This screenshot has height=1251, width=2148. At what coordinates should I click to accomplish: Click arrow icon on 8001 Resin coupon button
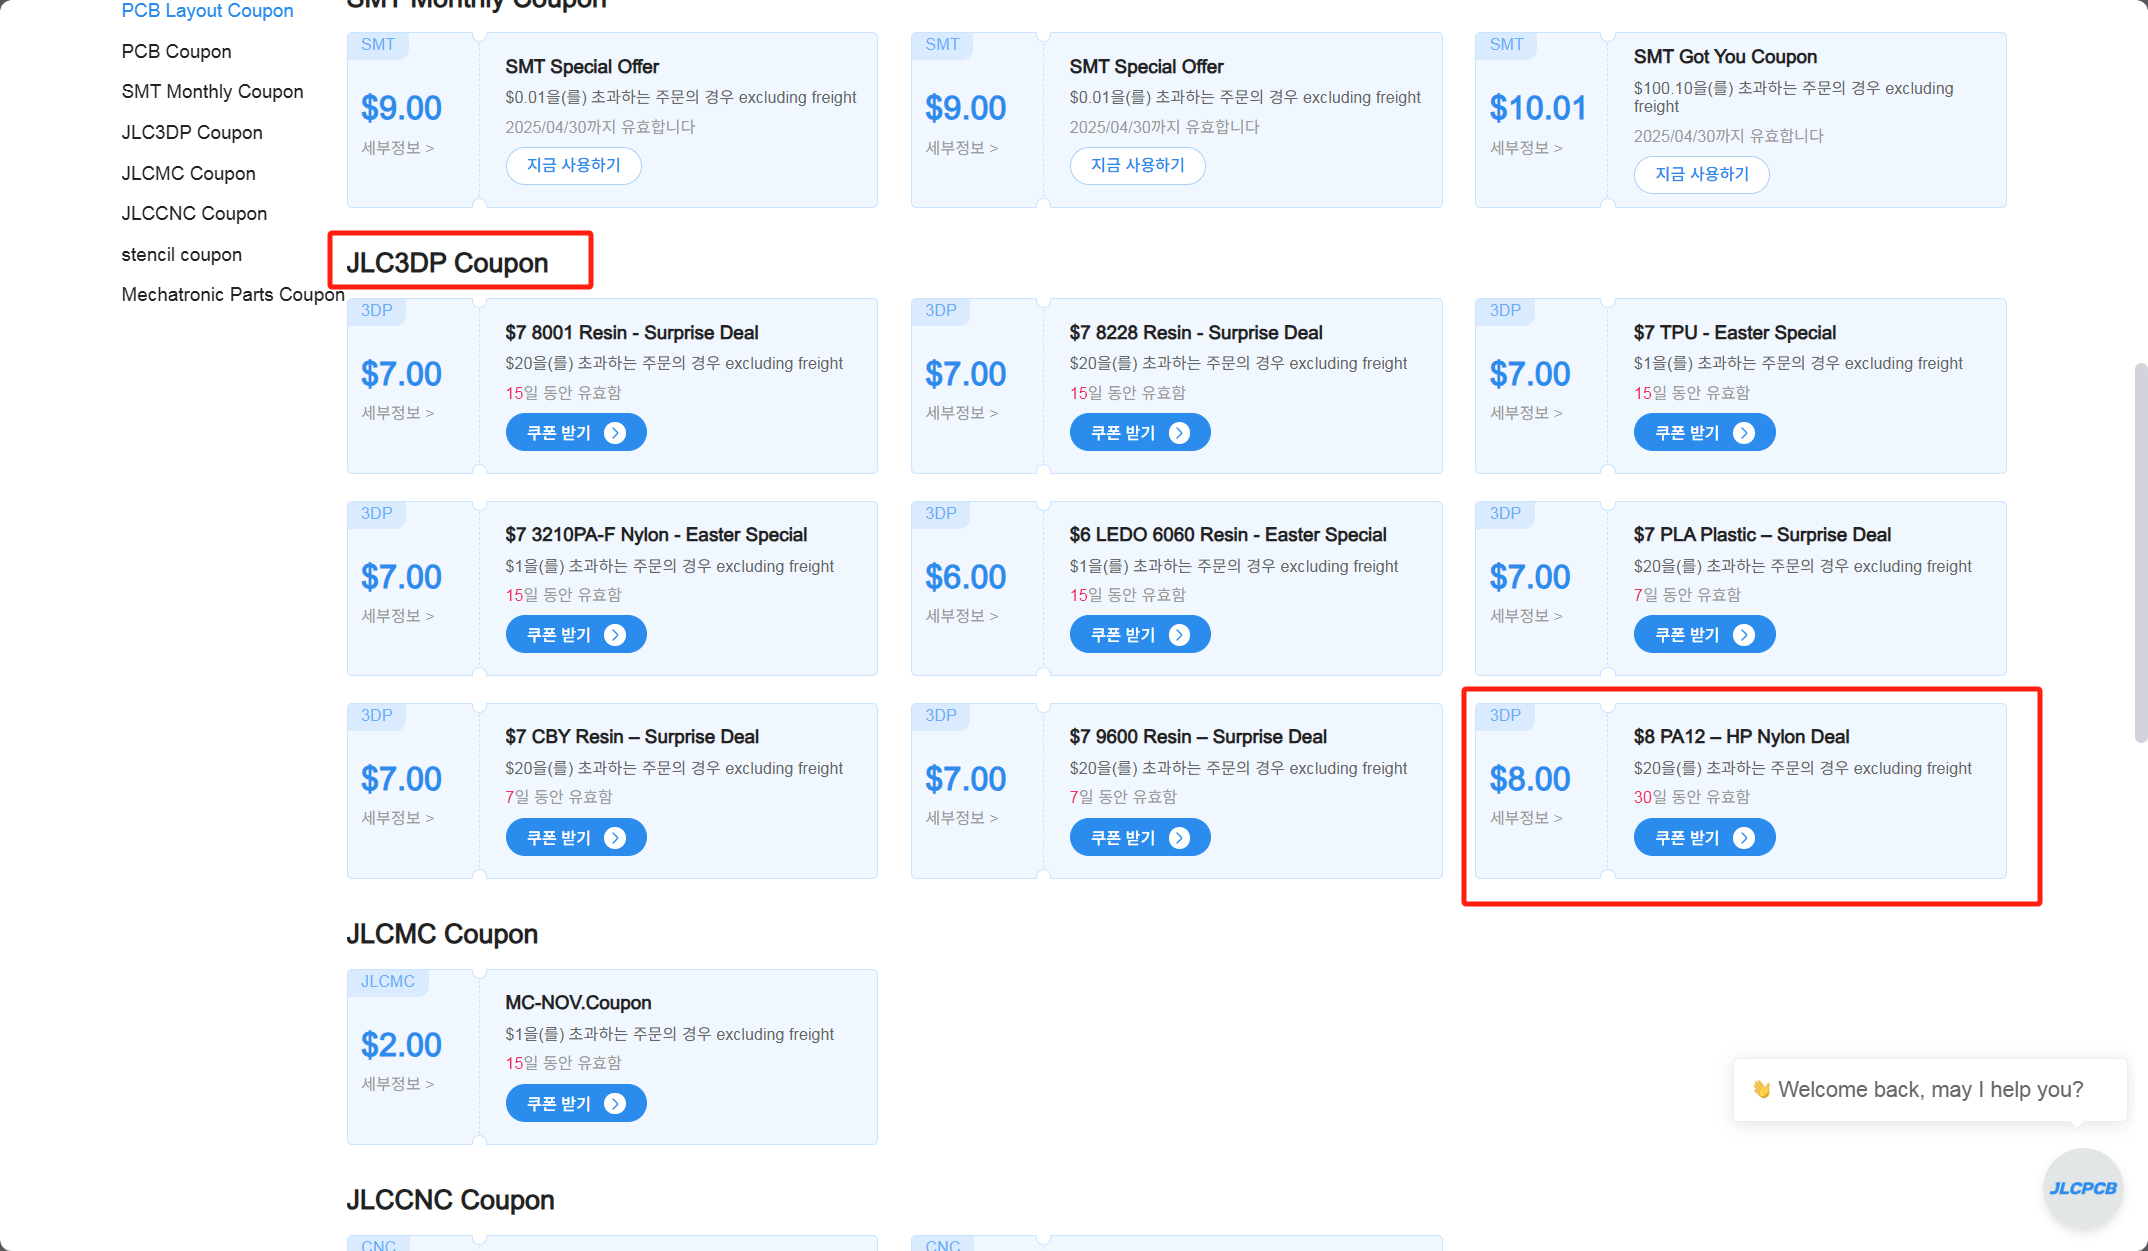coord(615,433)
